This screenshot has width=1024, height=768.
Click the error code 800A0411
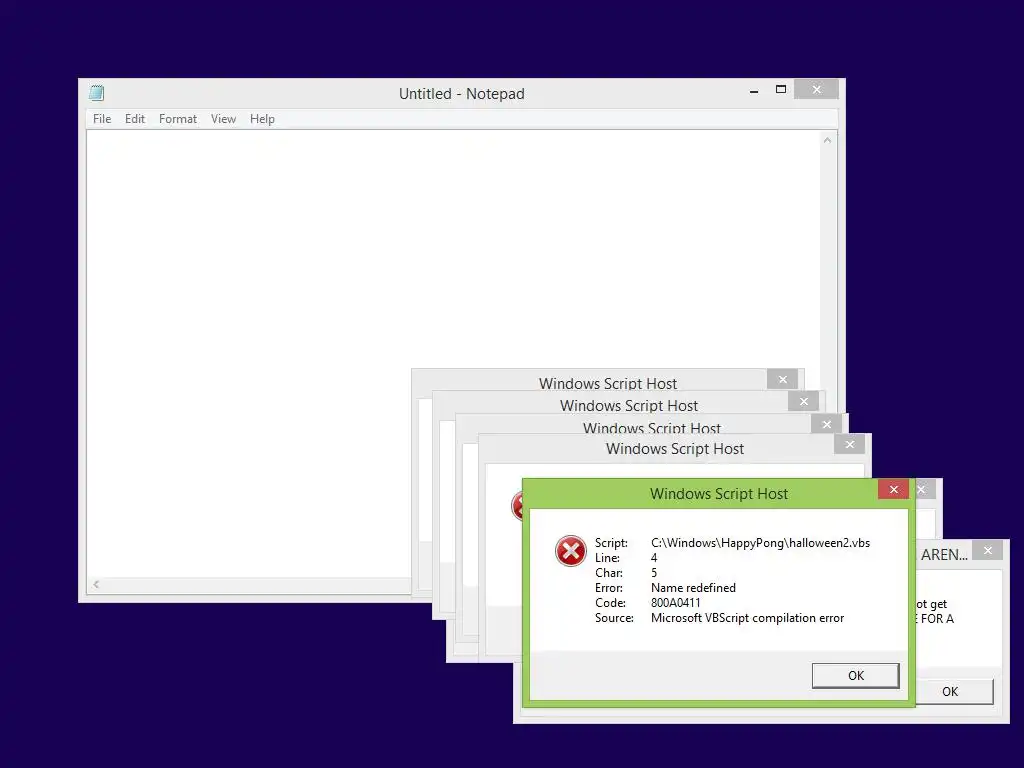[675, 603]
